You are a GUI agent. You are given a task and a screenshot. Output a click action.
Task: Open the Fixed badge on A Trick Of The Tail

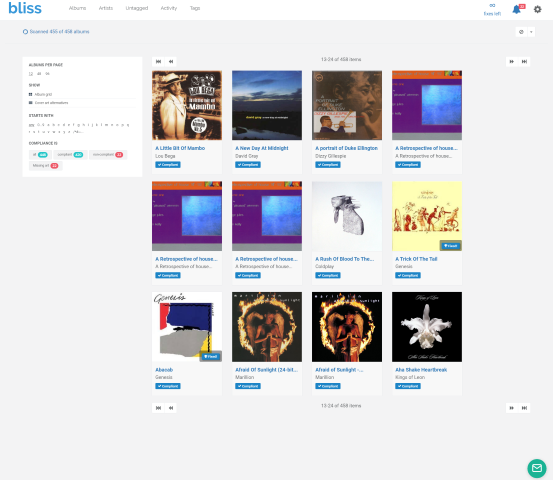pyautogui.click(x=451, y=246)
